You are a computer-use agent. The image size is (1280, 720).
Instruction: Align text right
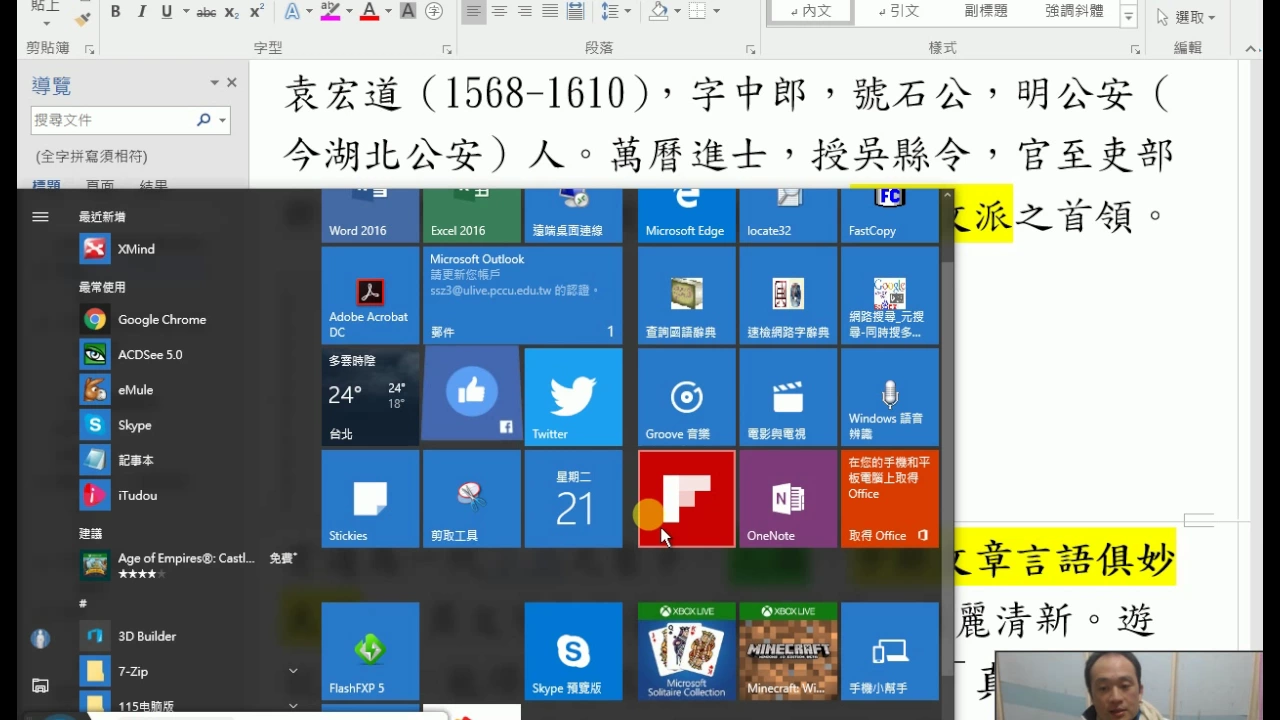[524, 12]
